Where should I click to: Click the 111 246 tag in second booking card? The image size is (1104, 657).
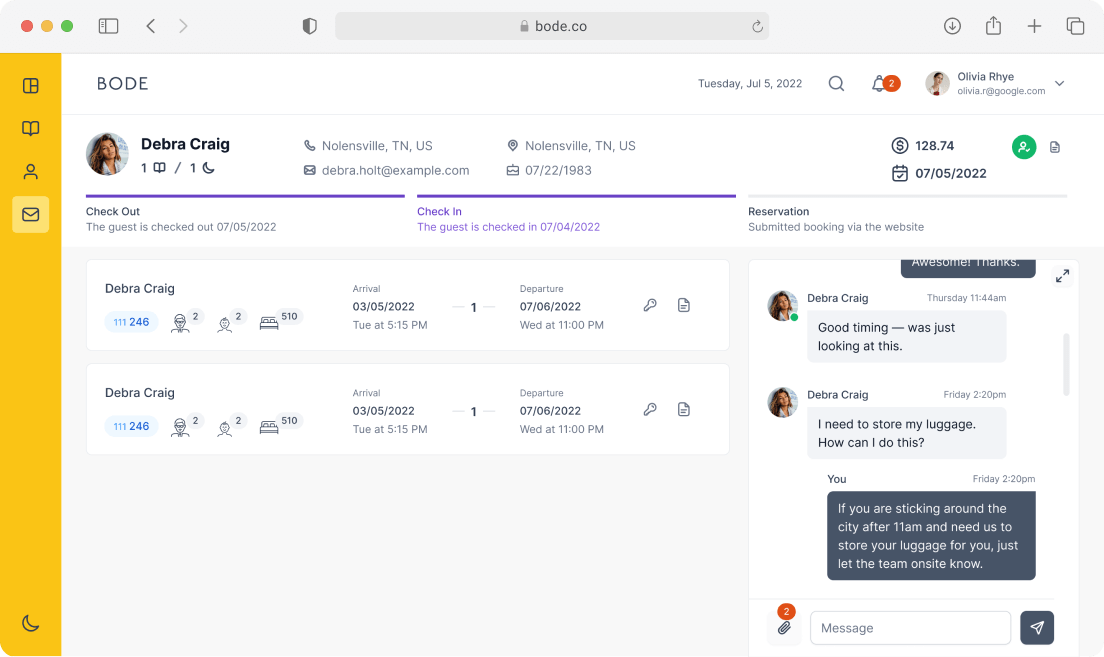(132, 426)
